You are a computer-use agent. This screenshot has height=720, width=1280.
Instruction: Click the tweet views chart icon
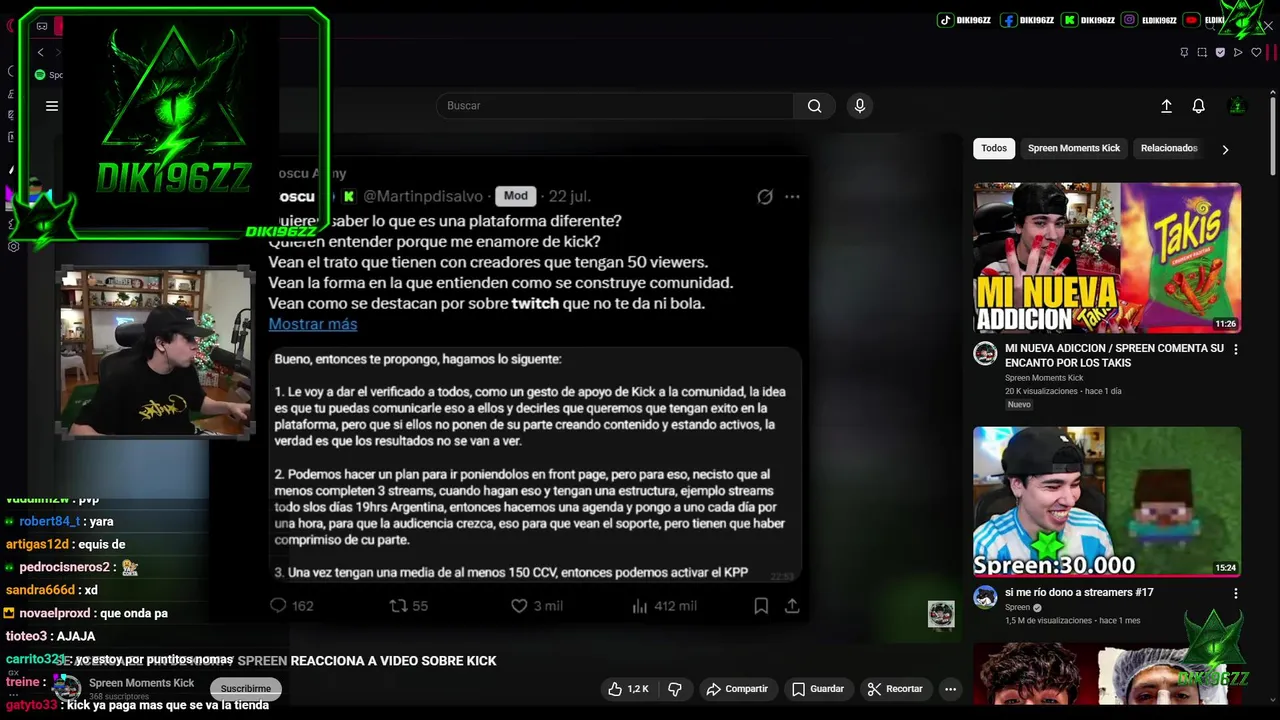coord(640,605)
